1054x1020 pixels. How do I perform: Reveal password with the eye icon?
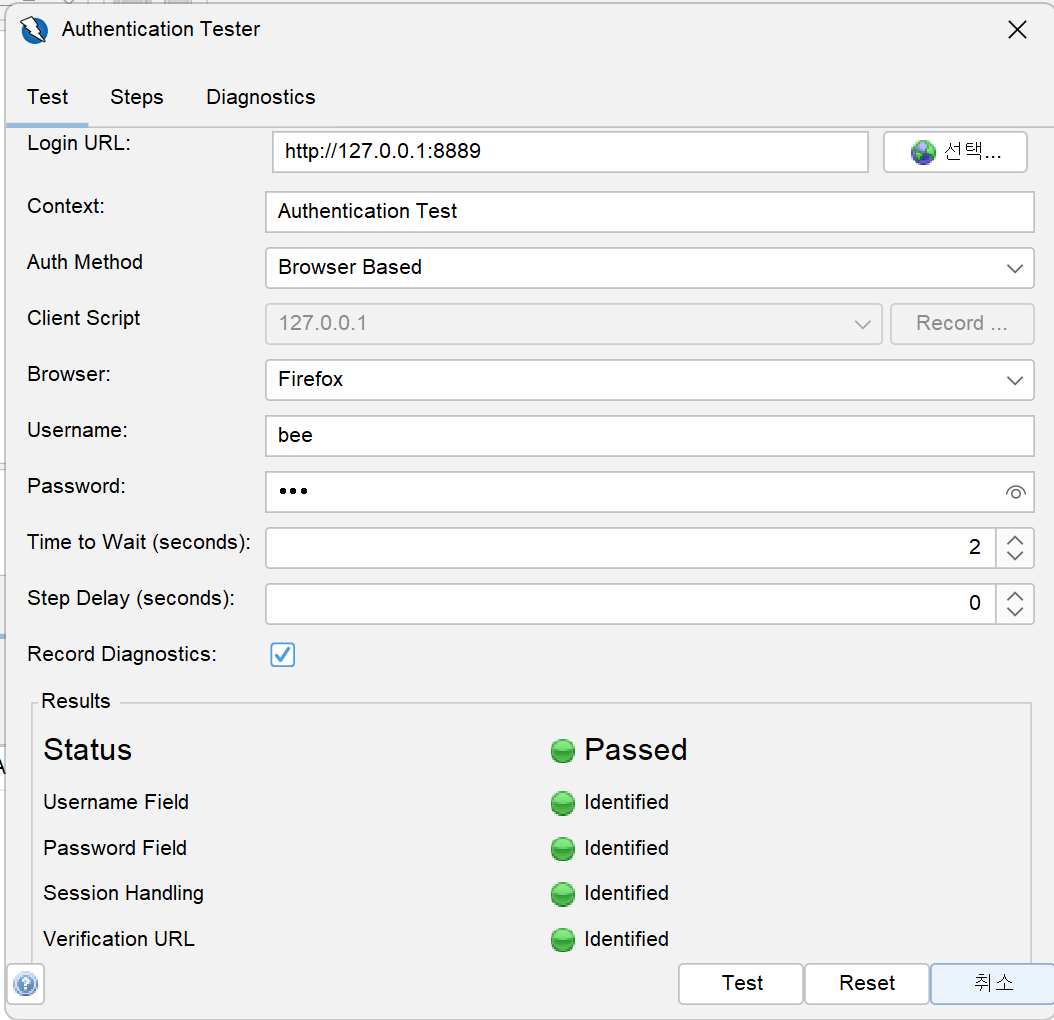[x=1015, y=492]
